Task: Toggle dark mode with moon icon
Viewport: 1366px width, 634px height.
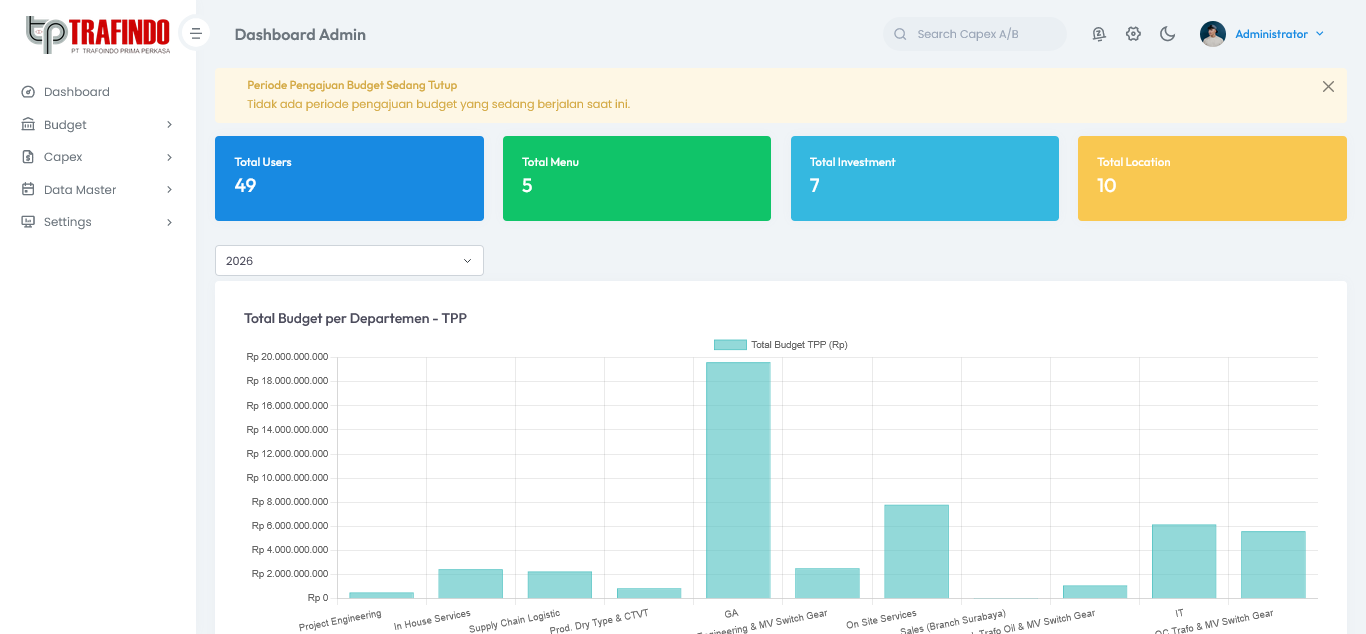Action: pos(1167,34)
